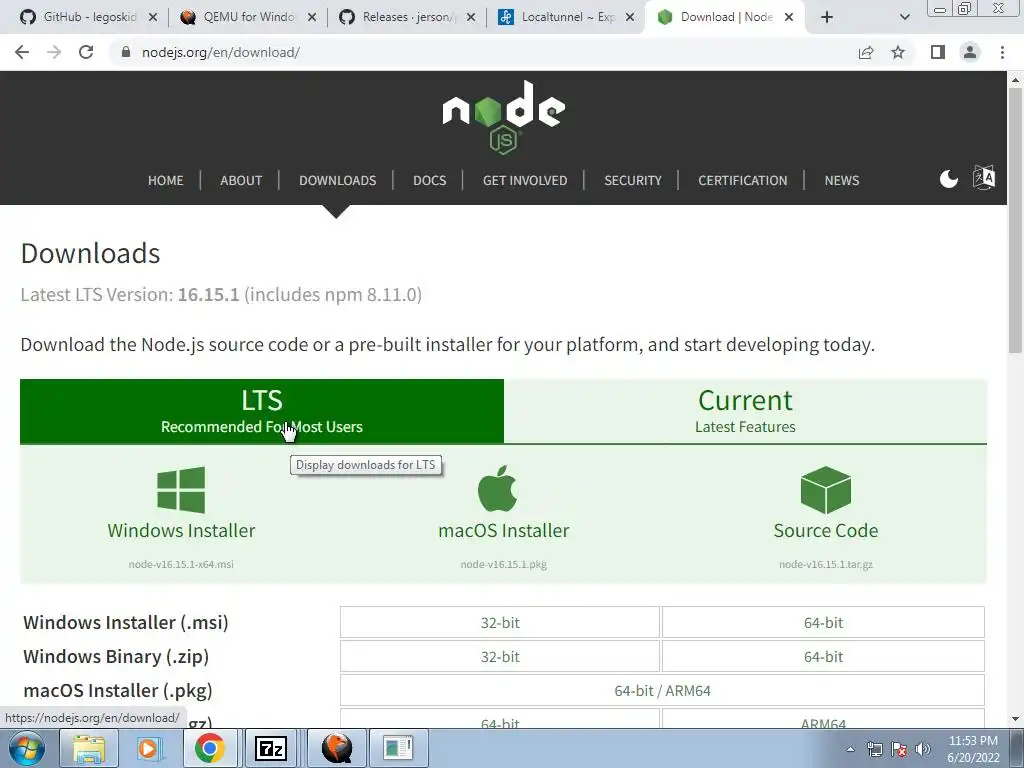The height and width of the screenshot is (768, 1024).
Task: Click the Node.js logo in the header
Action: [x=504, y=118]
